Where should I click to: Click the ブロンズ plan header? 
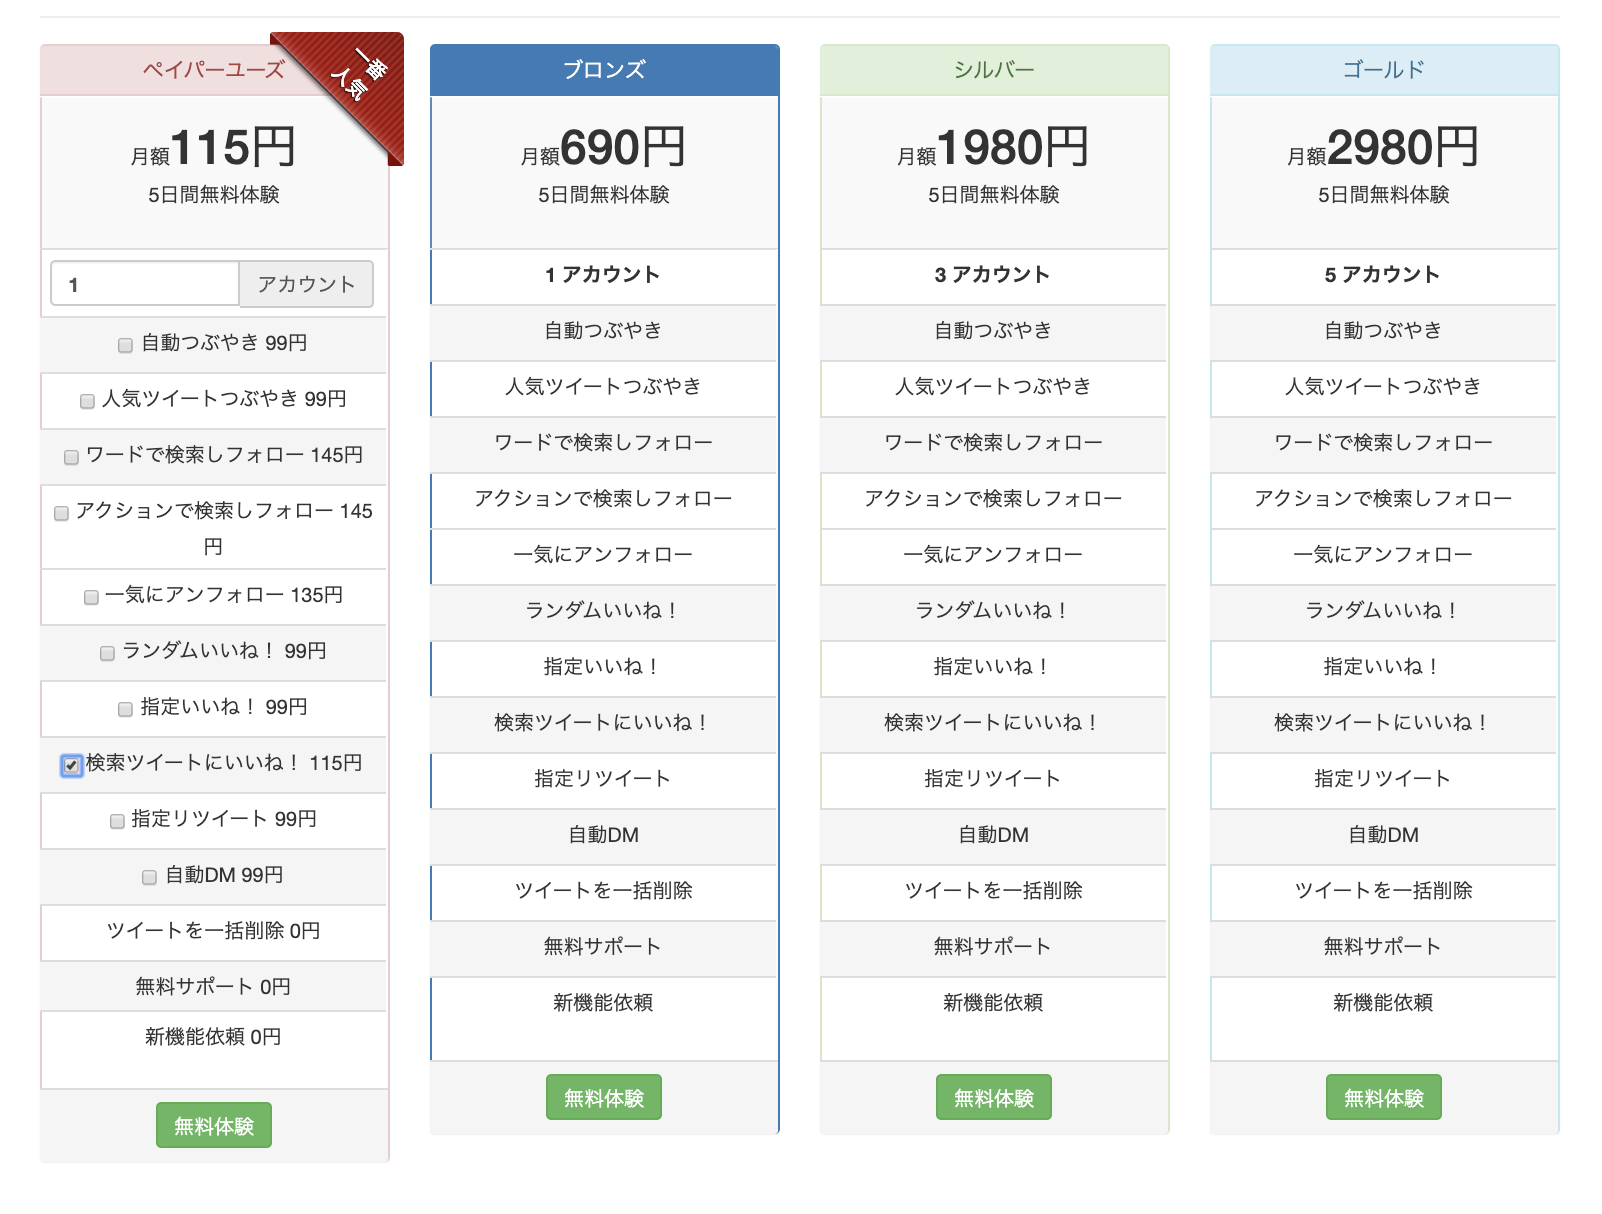pyautogui.click(x=604, y=70)
